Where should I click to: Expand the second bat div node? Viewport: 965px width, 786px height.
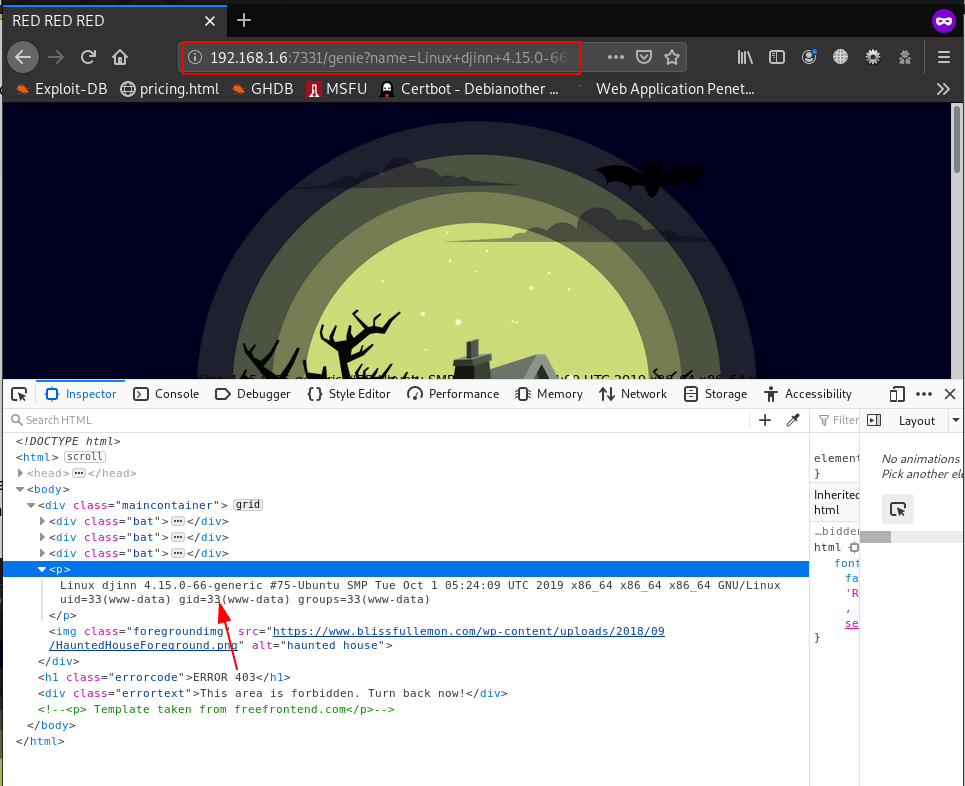click(42, 537)
